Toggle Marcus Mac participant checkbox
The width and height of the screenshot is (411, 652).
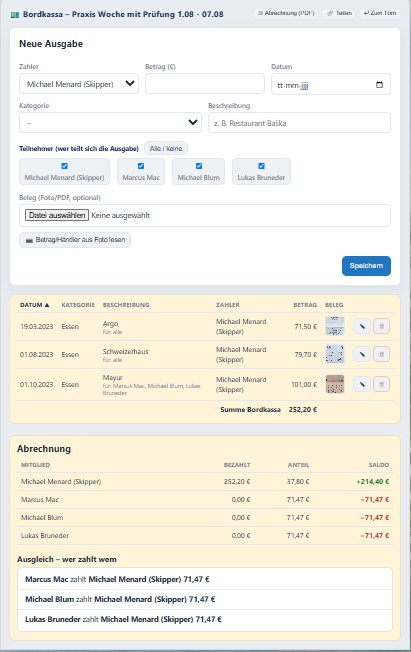[x=141, y=166]
